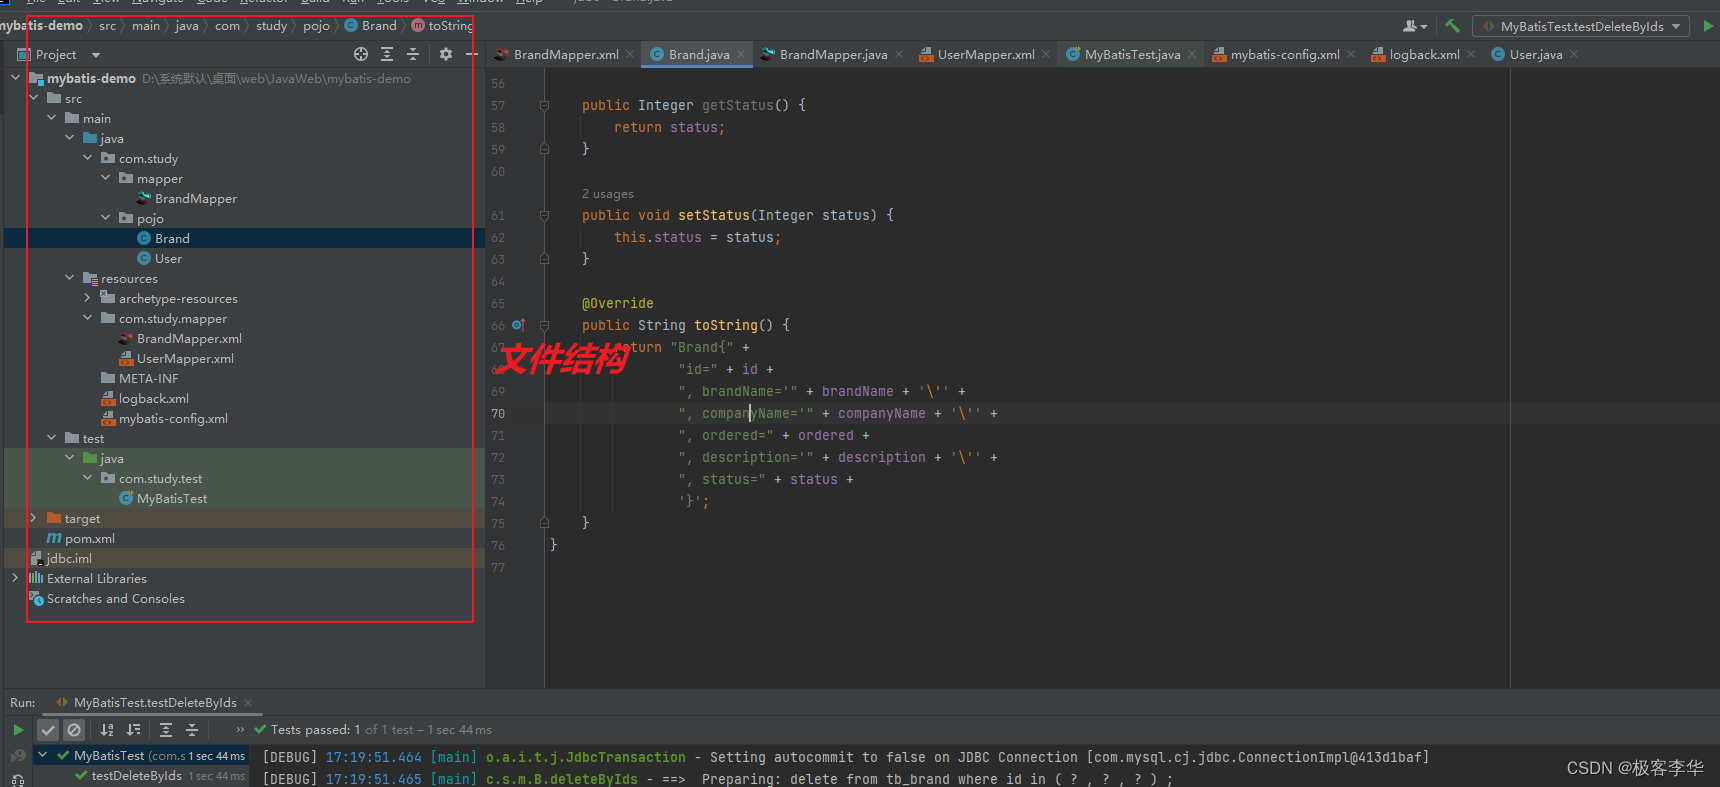Image resolution: width=1720 pixels, height=787 pixels.
Task: Open Project panel settings gear
Action: pos(446,54)
